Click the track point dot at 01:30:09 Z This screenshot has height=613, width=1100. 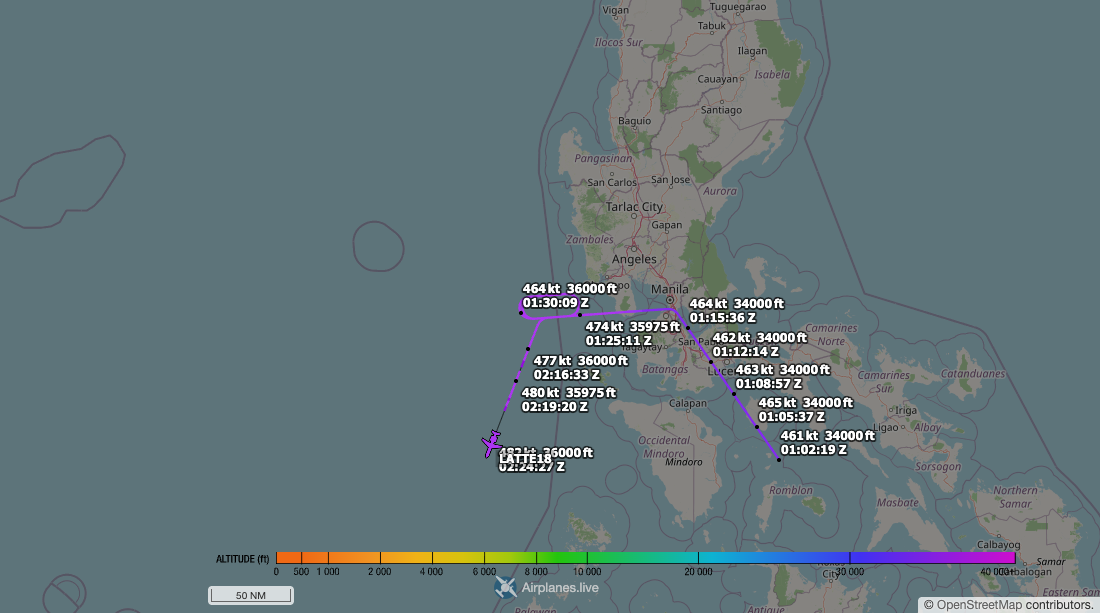point(521,313)
